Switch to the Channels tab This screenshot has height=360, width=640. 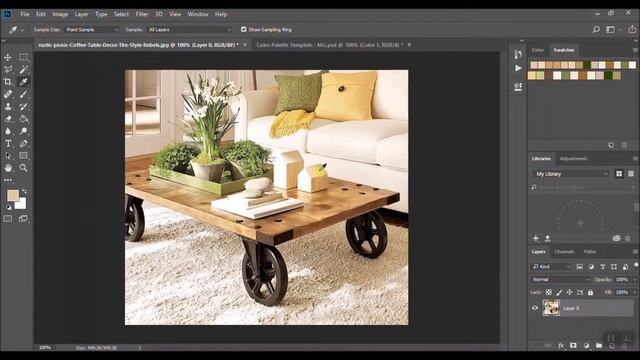(564, 251)
